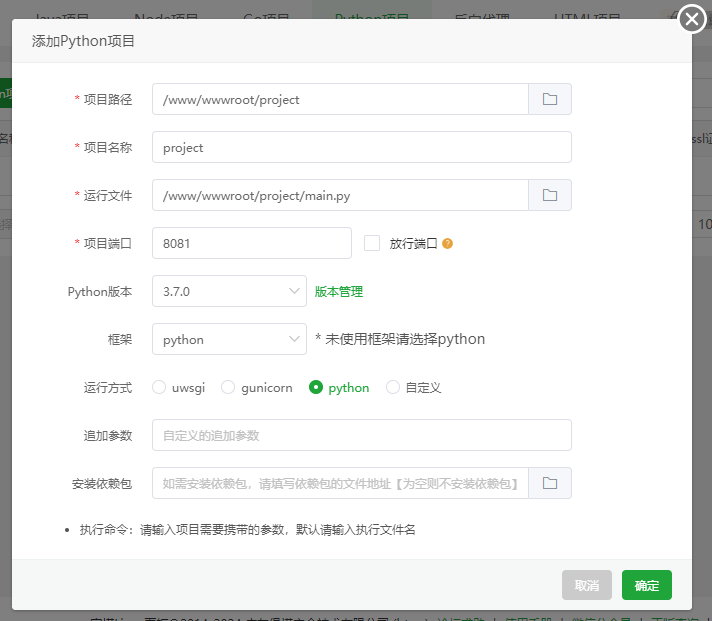
Task: Choose the 自定义 run mode option
Action: point(393,387)
